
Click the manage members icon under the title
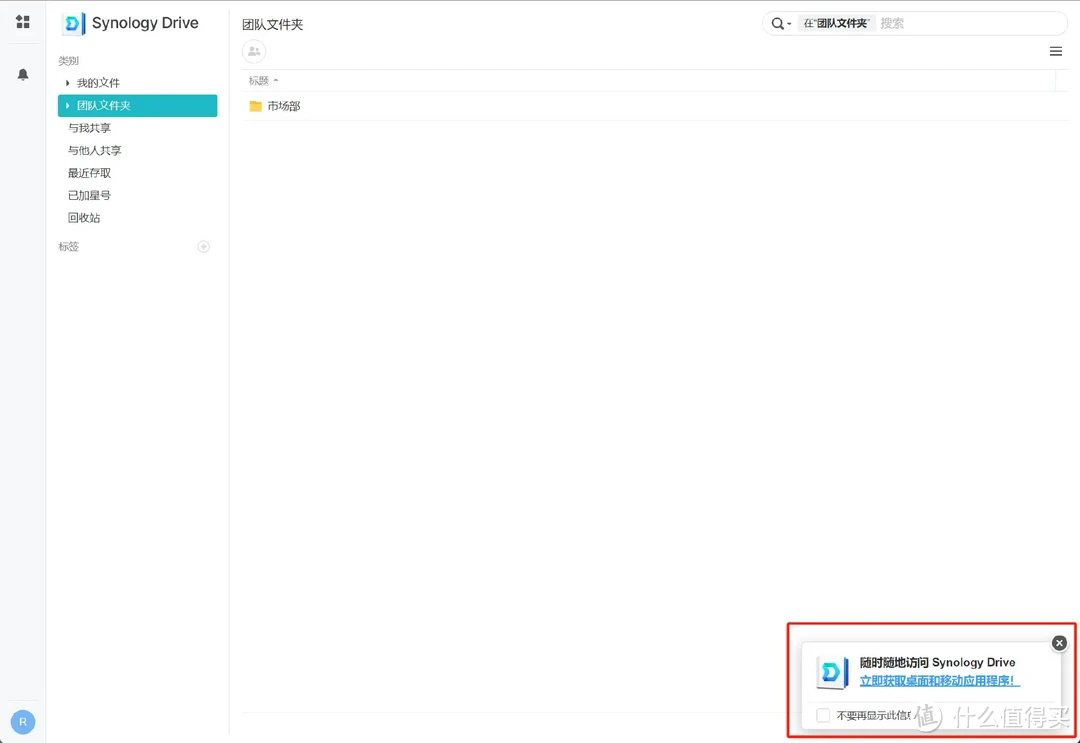pyautogui.click(x=254, y=51)
